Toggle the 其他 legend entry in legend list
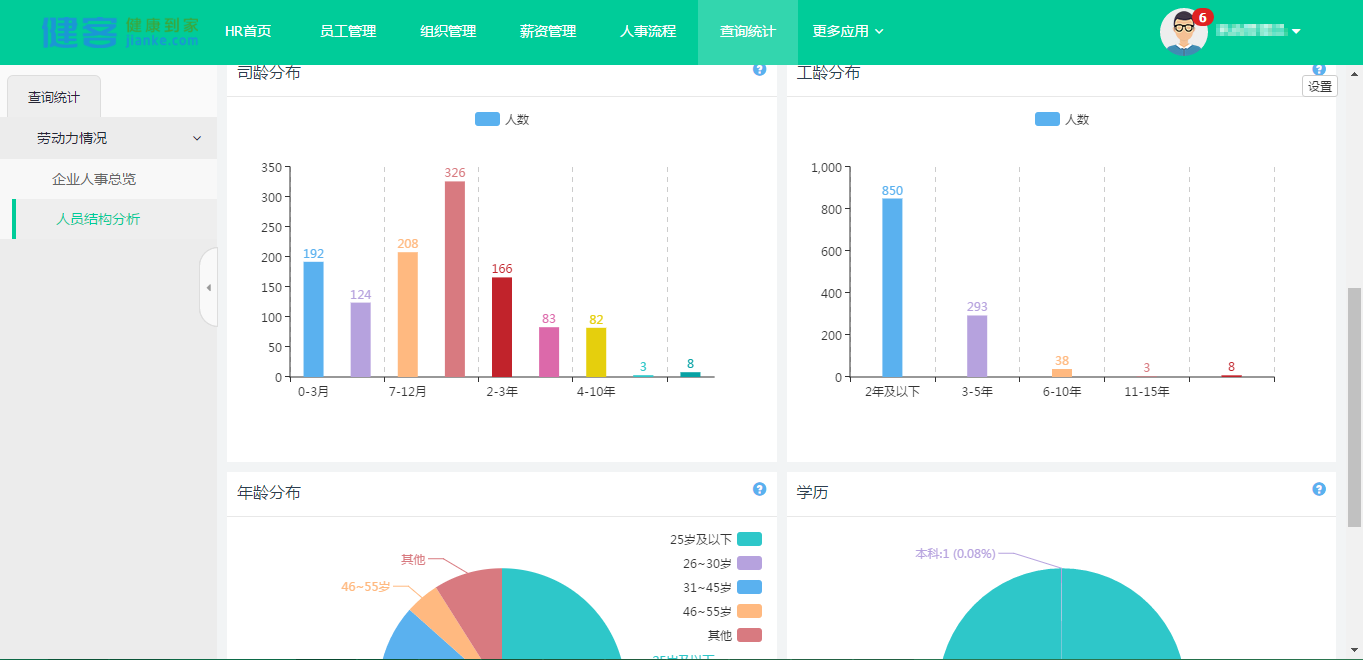 [x=735, y=635]
